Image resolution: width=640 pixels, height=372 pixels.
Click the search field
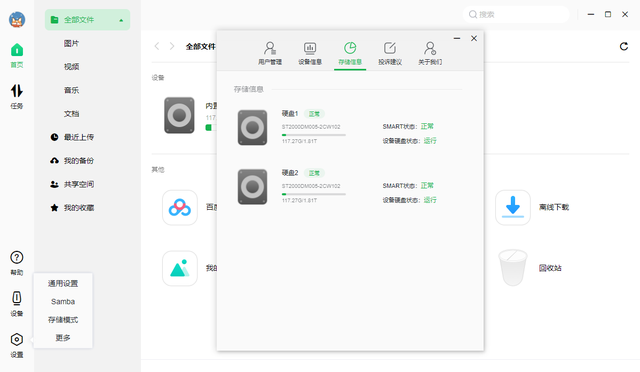click(x=516, y=15)
